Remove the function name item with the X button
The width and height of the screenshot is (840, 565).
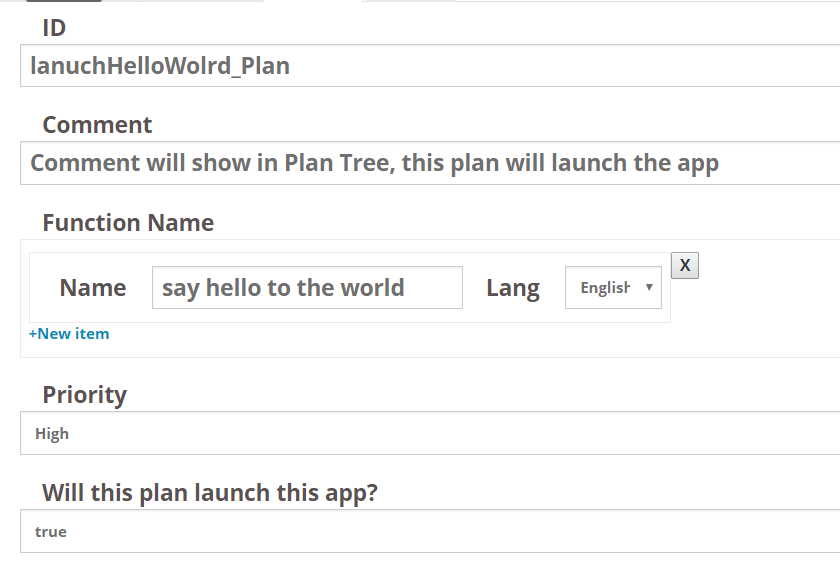pyautogui.click(x=685, y=266)
